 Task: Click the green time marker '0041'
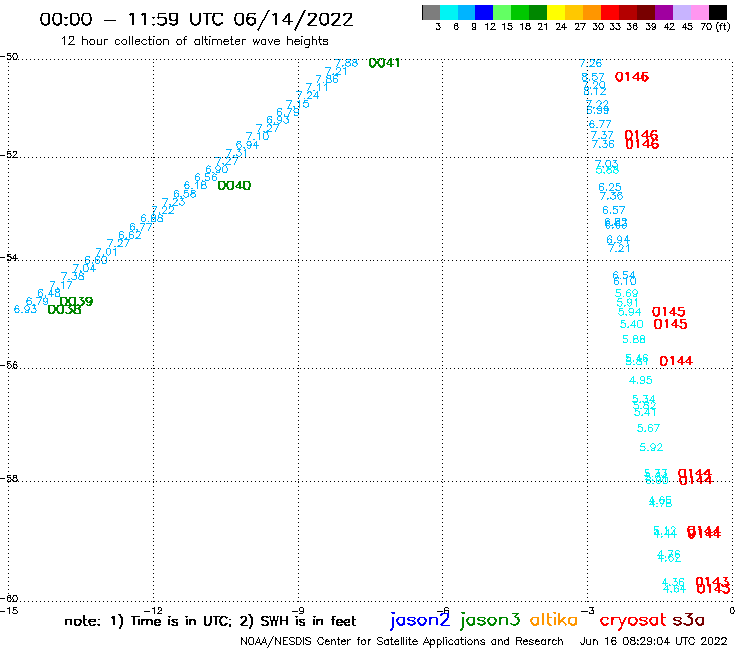384,63
